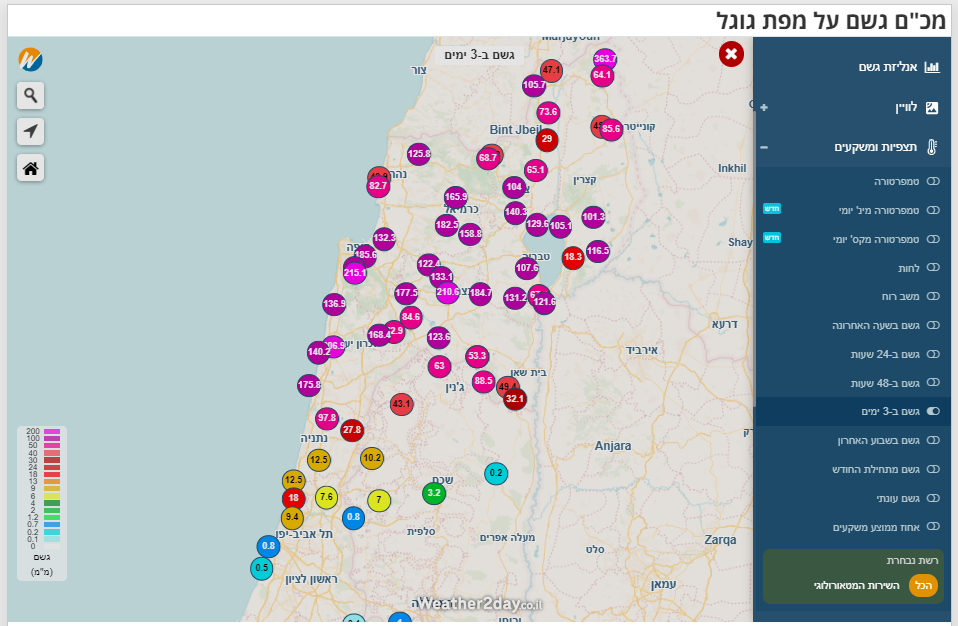The width and height of the screenshot is (958, 626).
Task: Click the 10.2 orange station marker
Action: click(371, 458)
